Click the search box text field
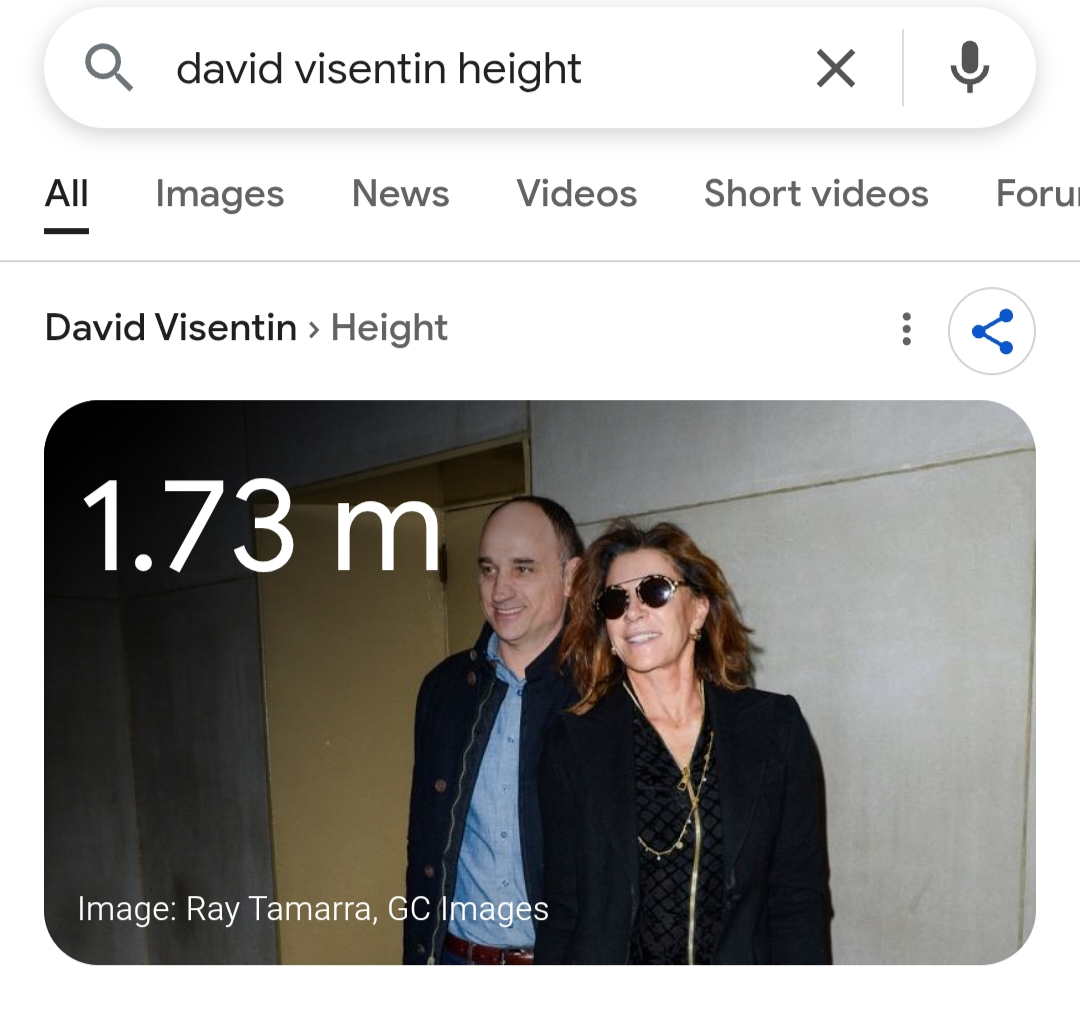The width and height of the screenshot is (1080, 1009). pyautogui.click(x=482, y=68)
